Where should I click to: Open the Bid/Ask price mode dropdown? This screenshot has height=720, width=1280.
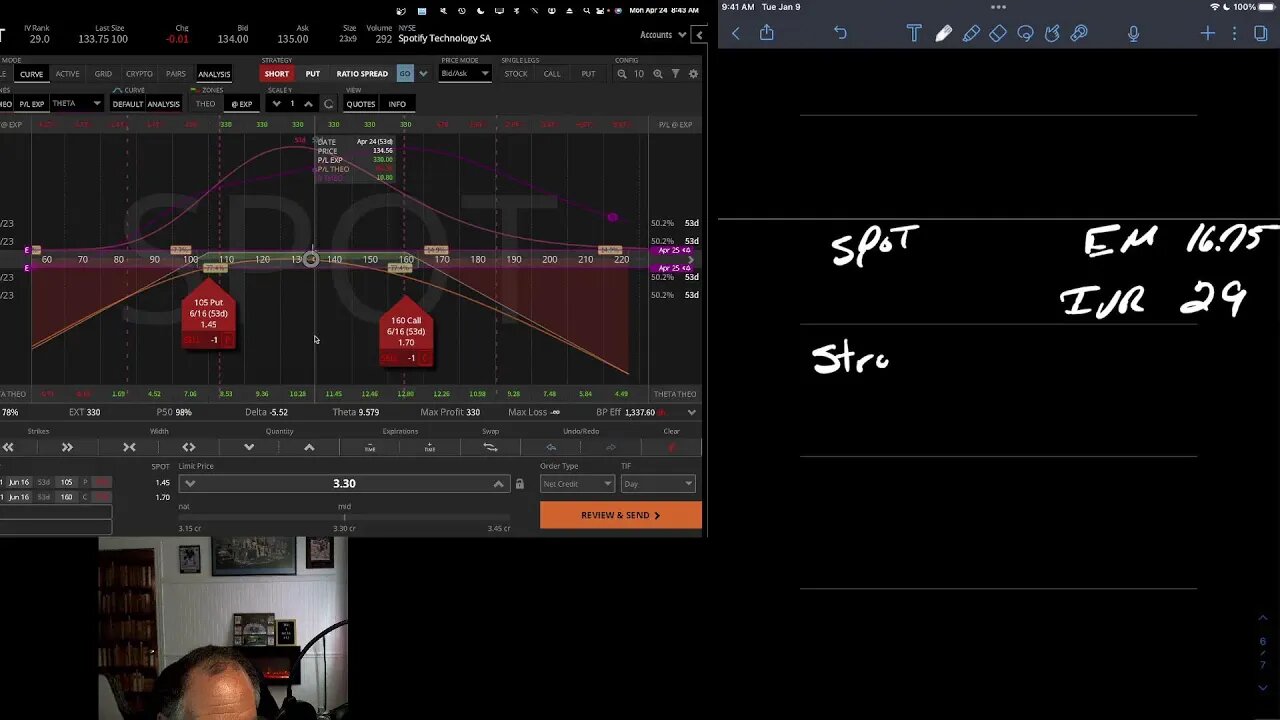click(465, 74)
